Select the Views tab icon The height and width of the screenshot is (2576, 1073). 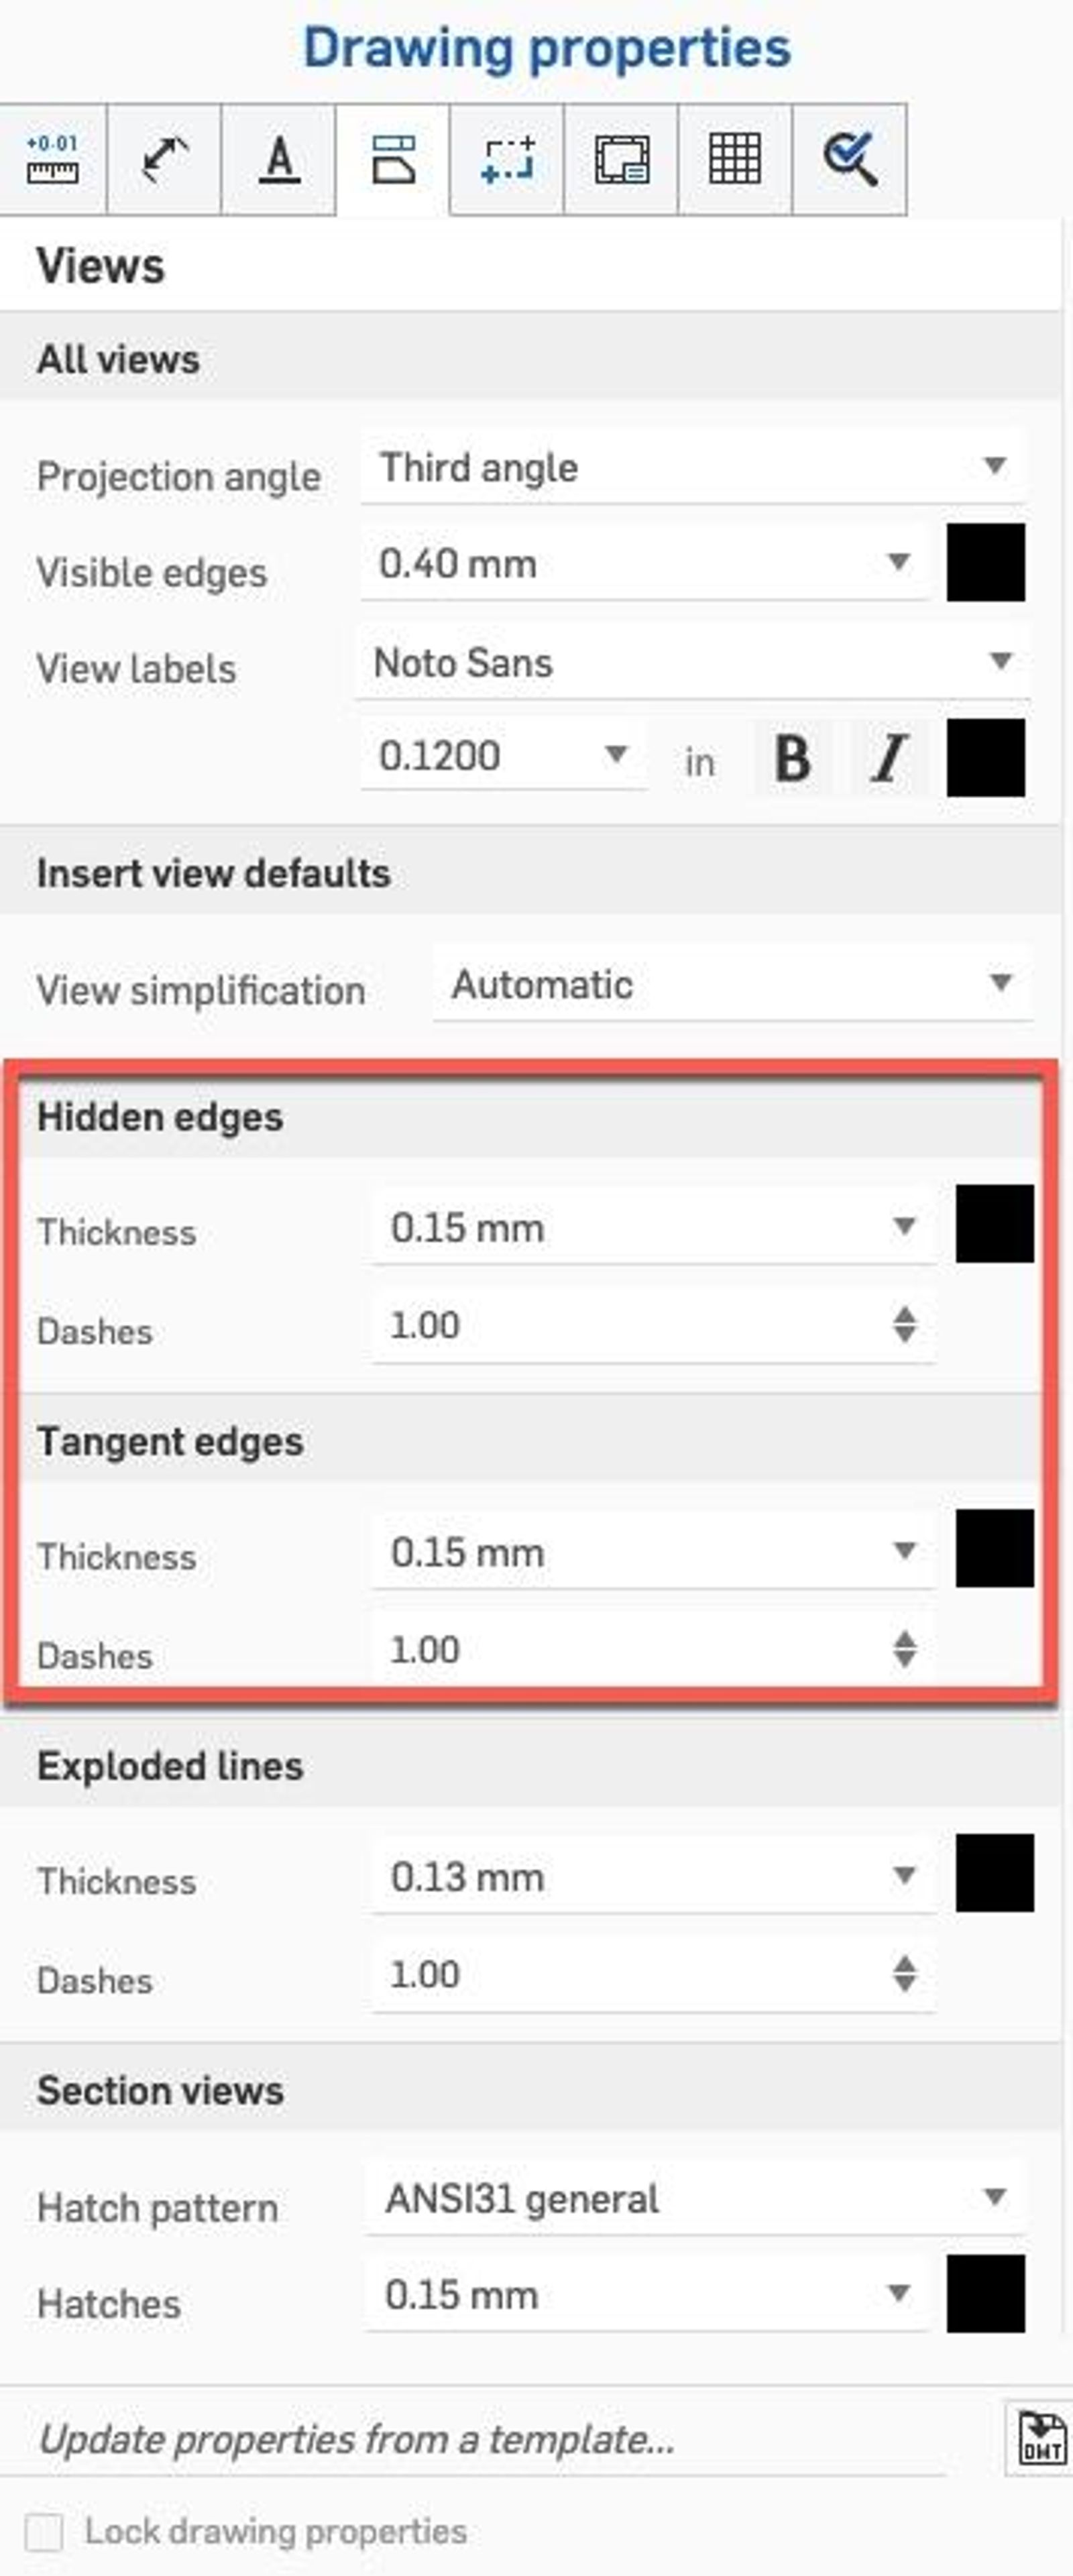393,159
